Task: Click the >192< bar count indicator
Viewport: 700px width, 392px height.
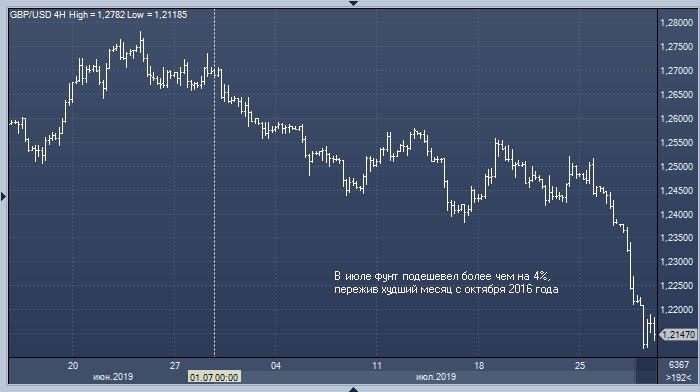Action: pyautogui.click(x=679, y=378)
